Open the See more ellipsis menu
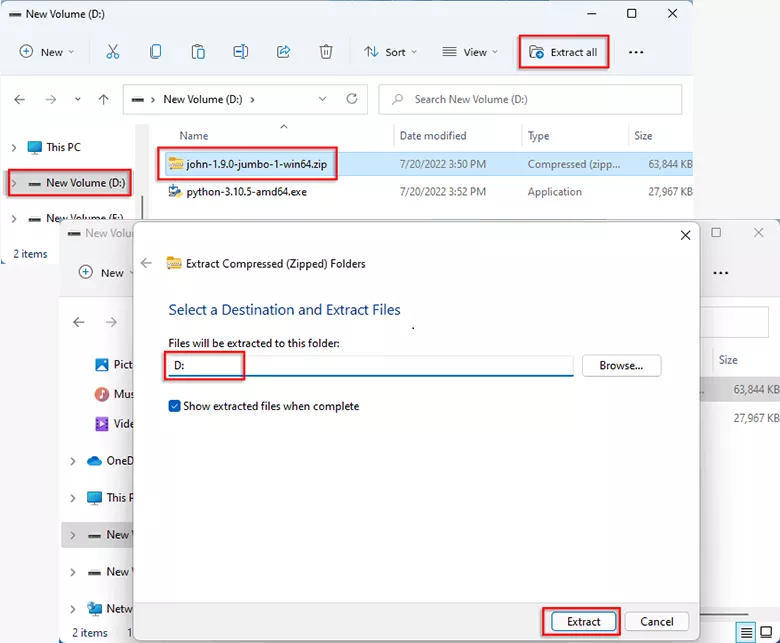This screenshot has height=643, width=780. (636, 52)
